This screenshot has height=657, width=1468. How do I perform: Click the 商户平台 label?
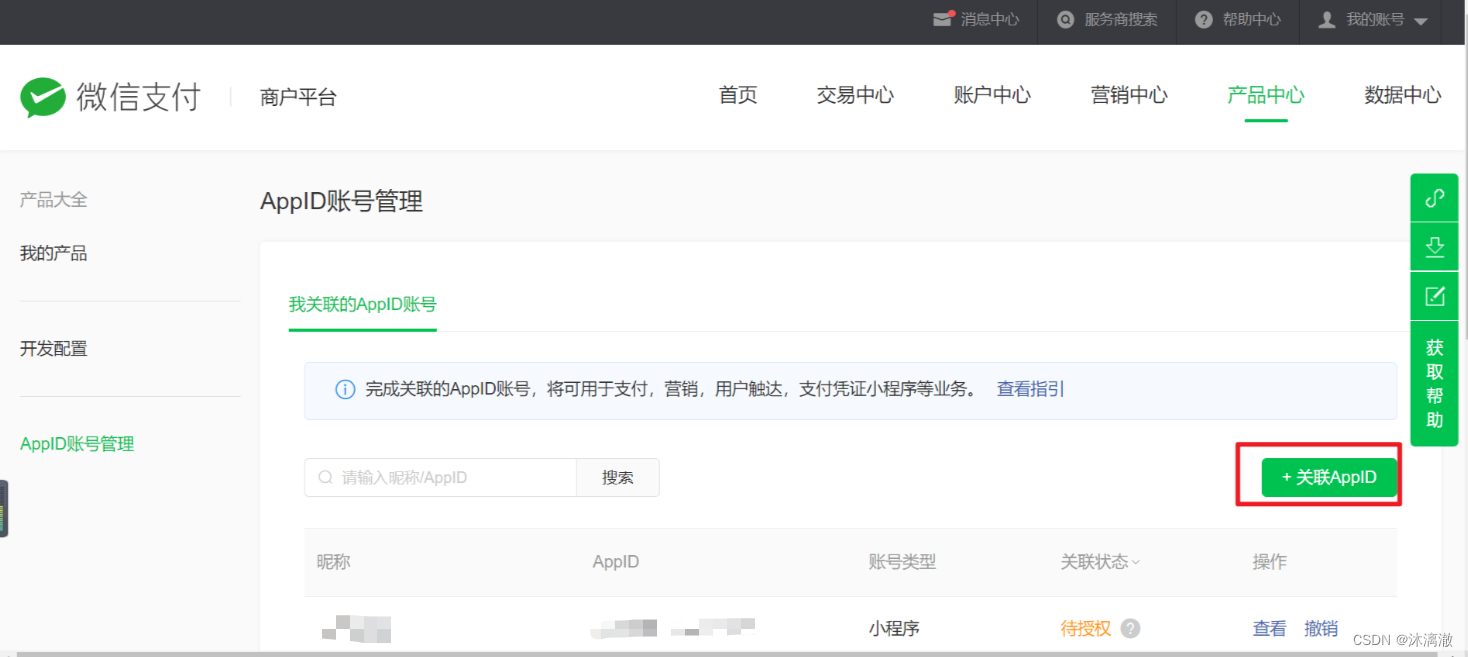298,97
